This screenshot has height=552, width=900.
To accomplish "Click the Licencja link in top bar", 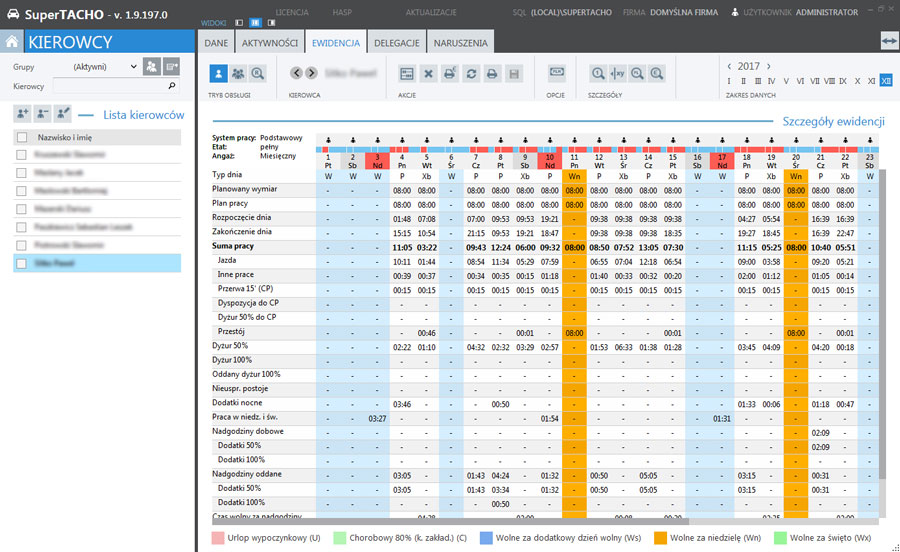I will 291,12.
